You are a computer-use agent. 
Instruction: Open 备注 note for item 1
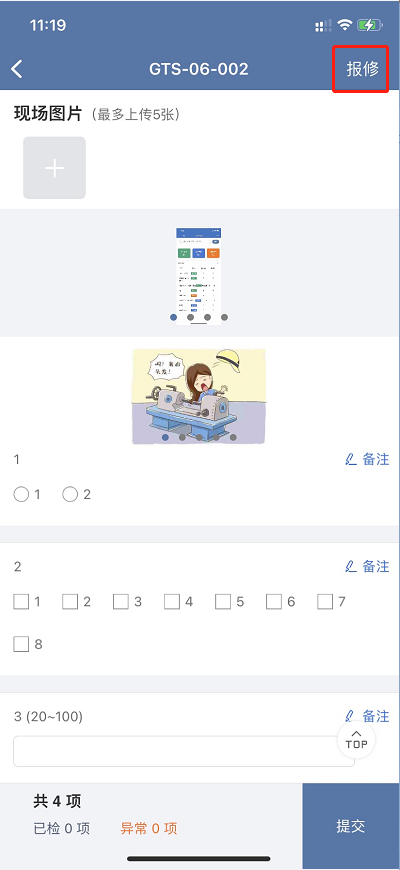pyautogui.click(x=367, y=459)
